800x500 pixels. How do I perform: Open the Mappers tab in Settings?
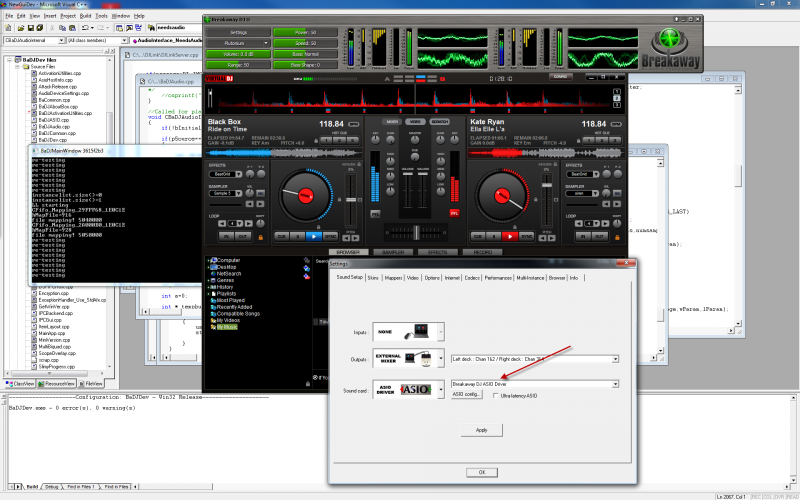point(393,278)
